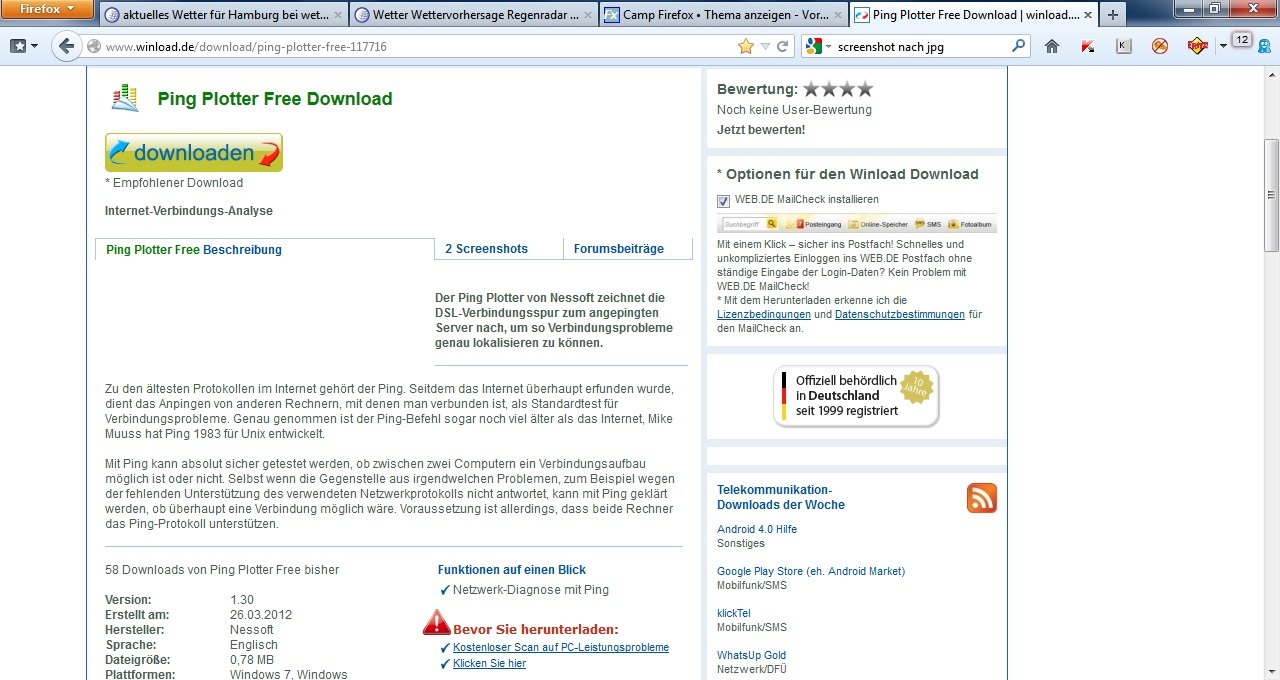Click the winload.de URL address field
This screenshot has height=680, width=1280.
click(x=418, y=47)
